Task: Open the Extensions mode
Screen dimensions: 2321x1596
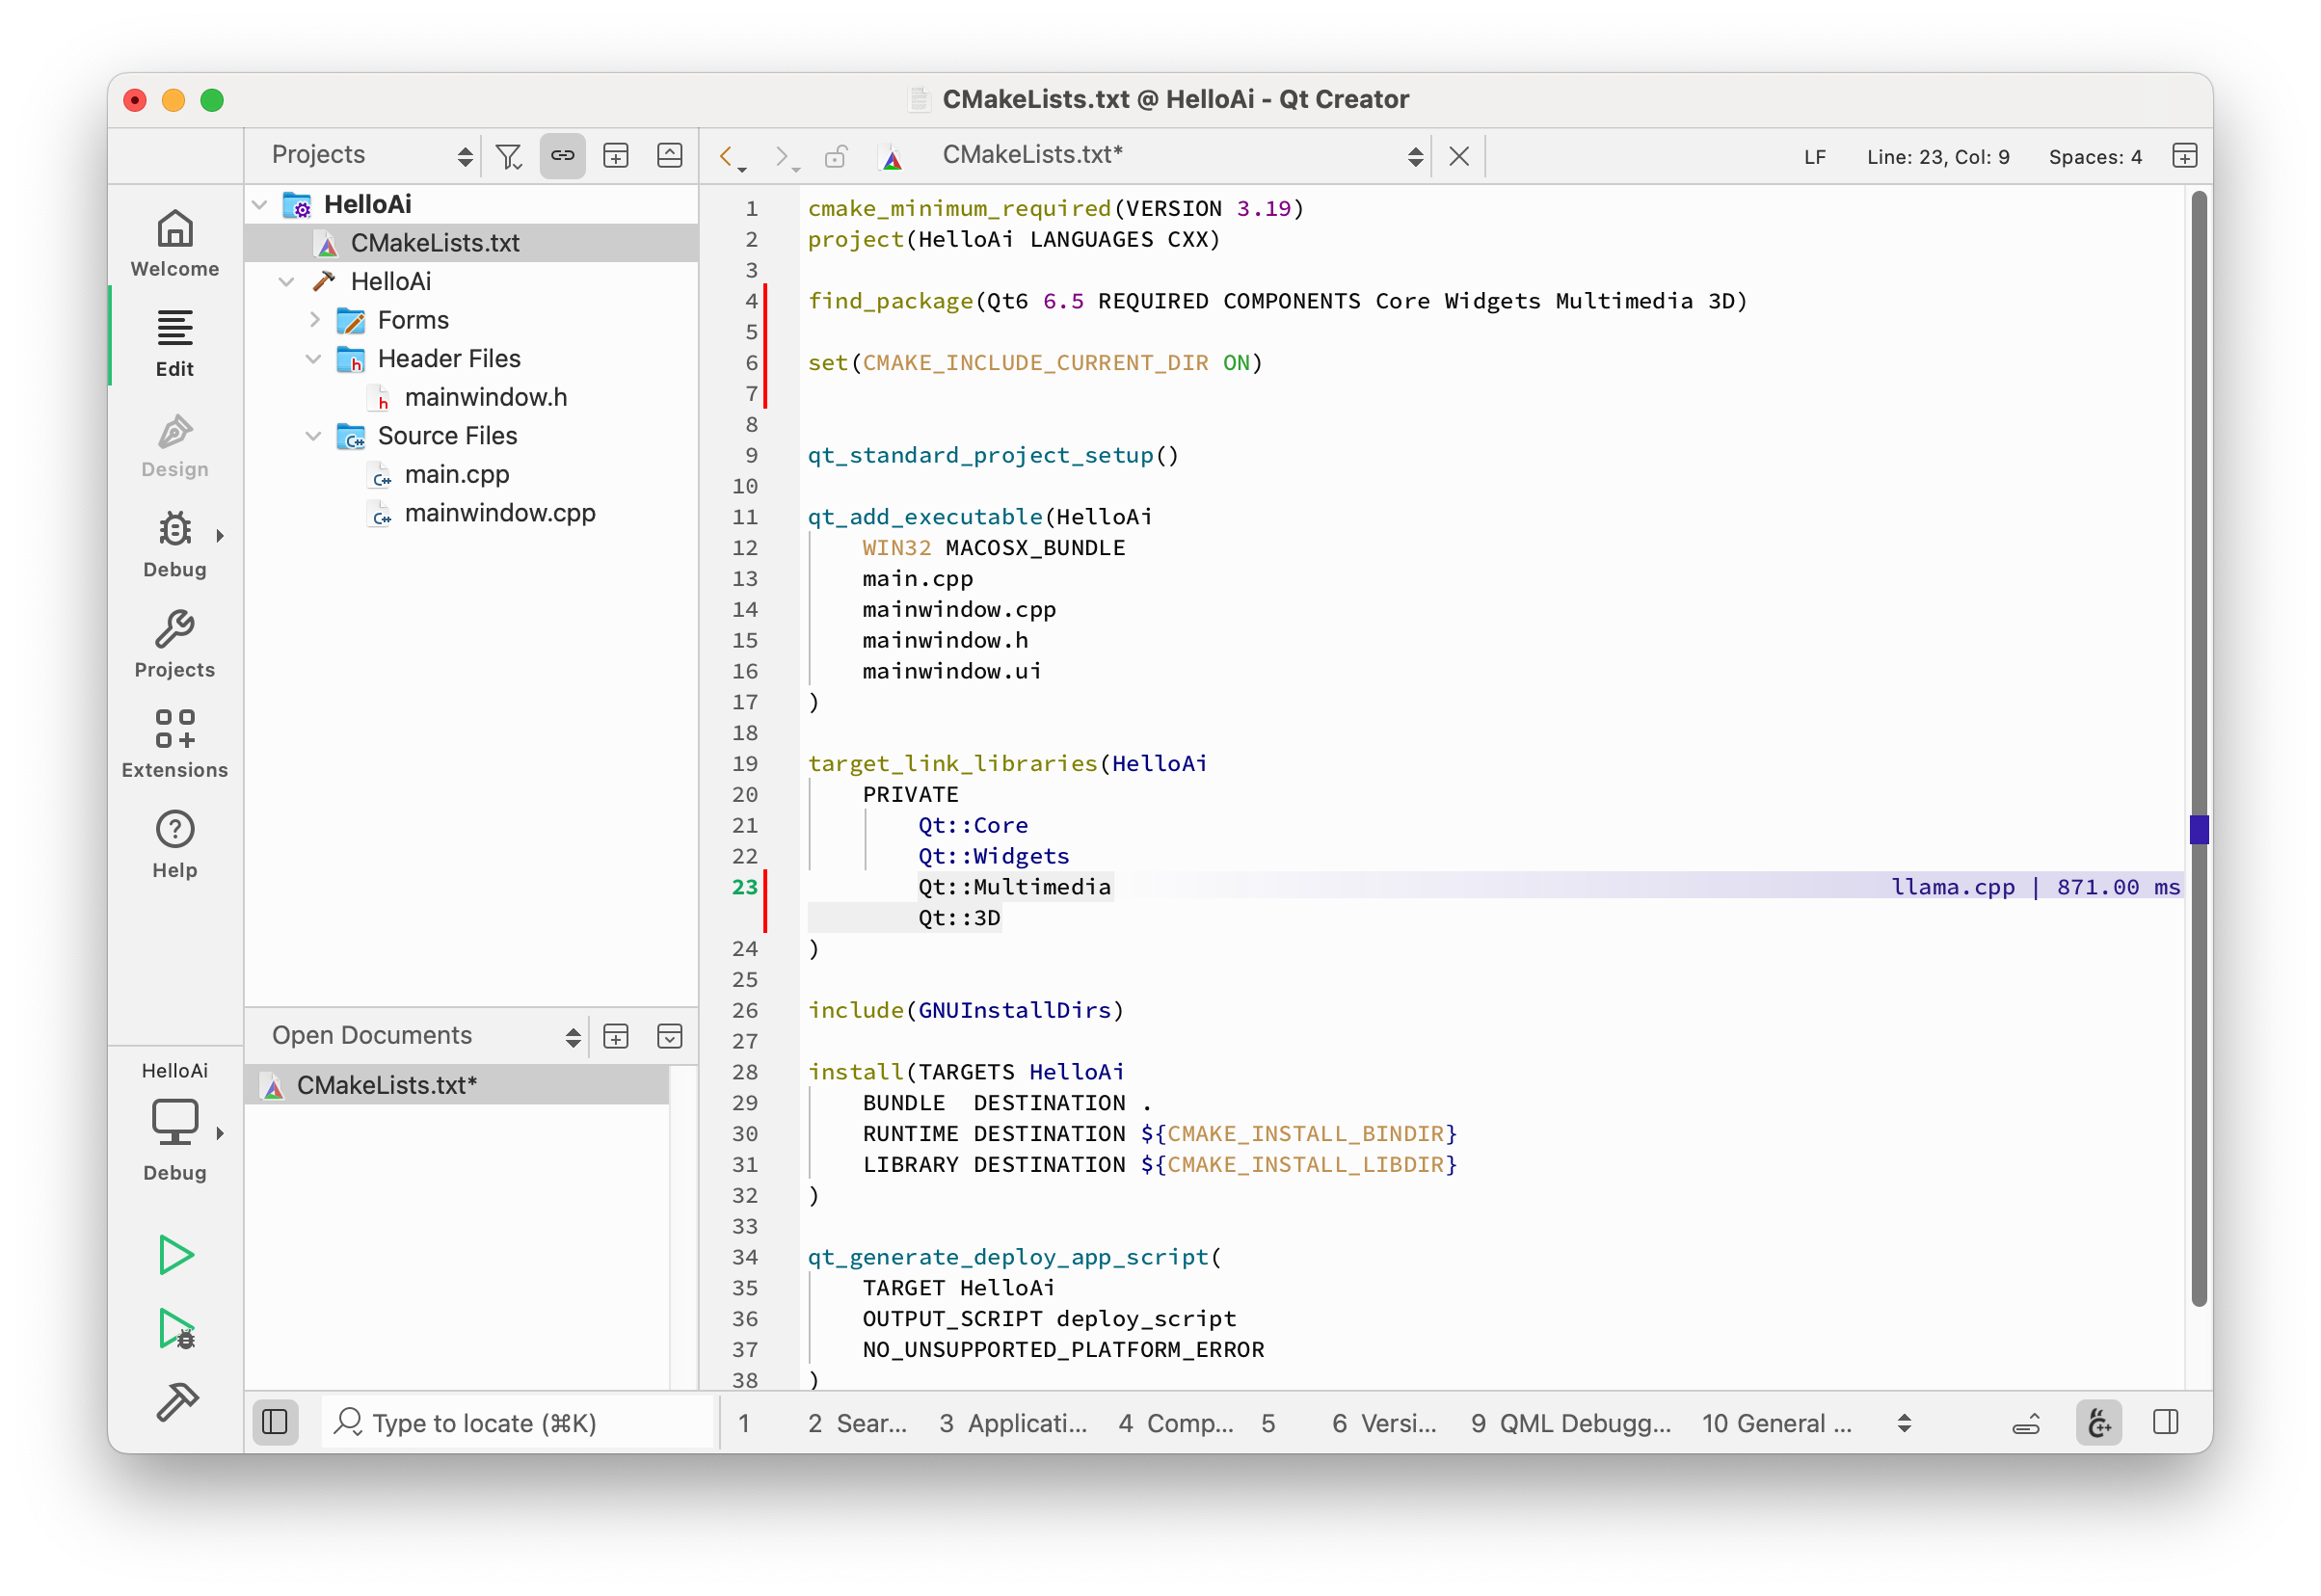Action: point(174,744)
